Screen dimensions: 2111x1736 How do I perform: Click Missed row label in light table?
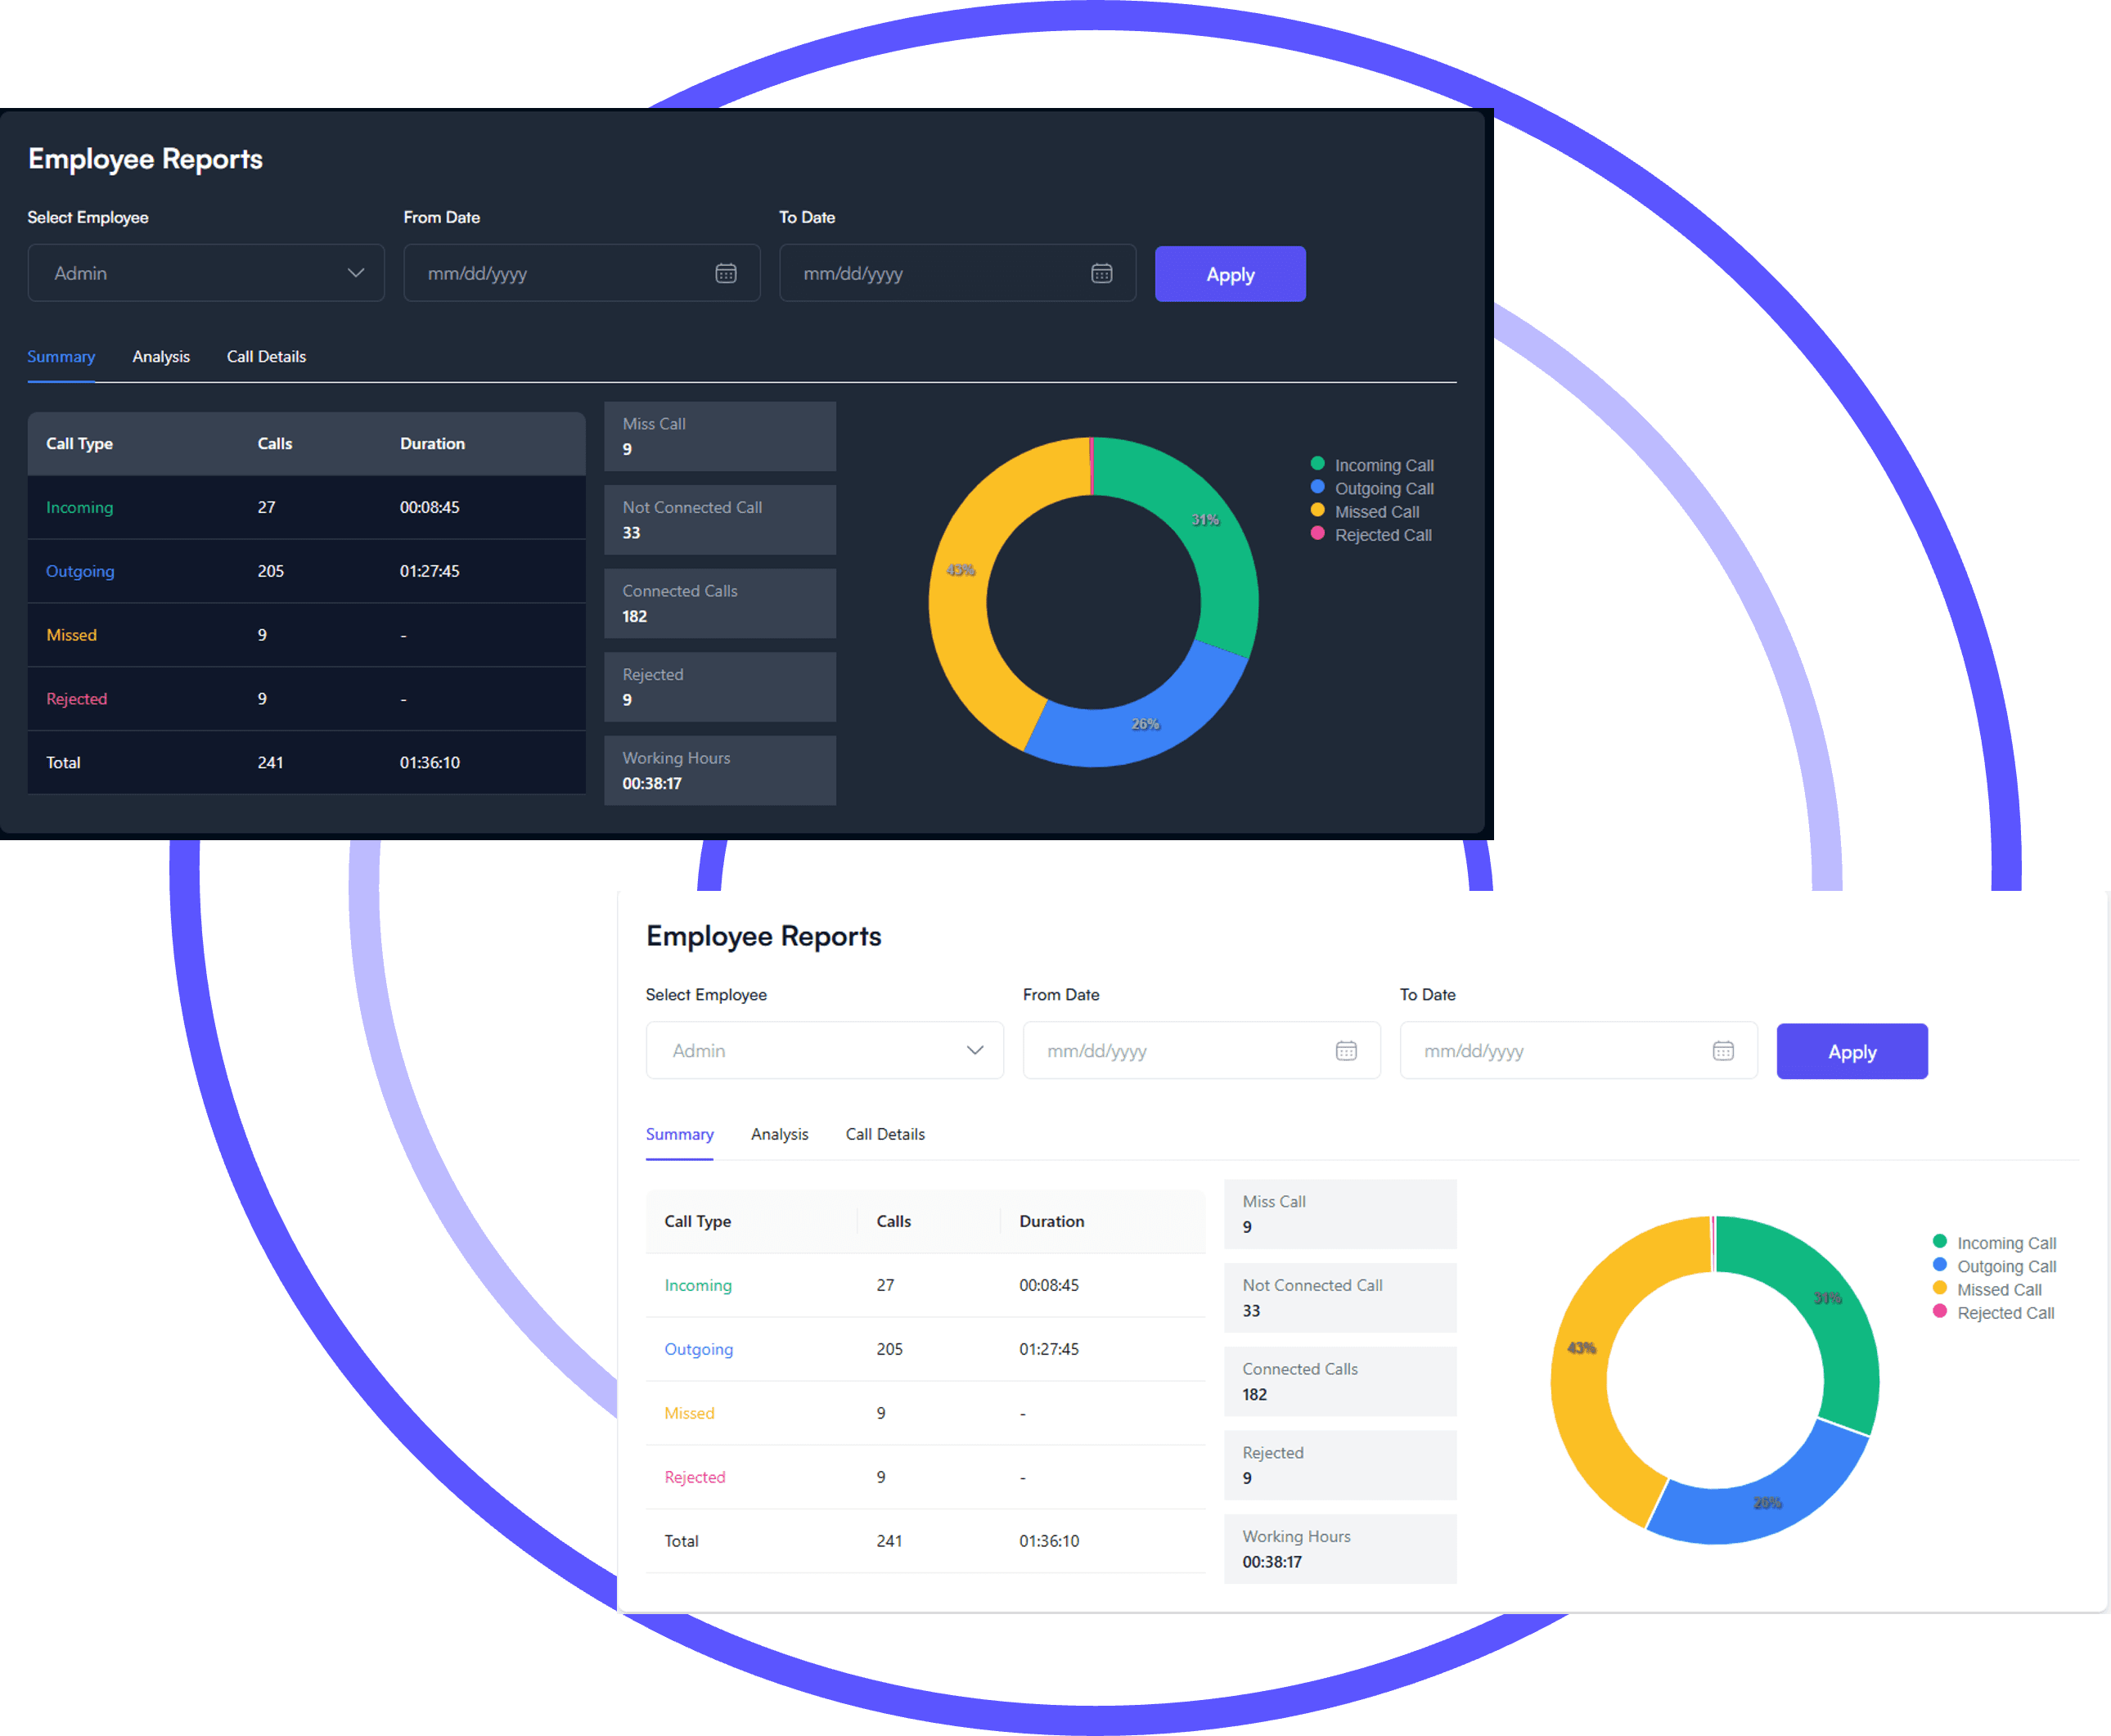point(689,1413)
